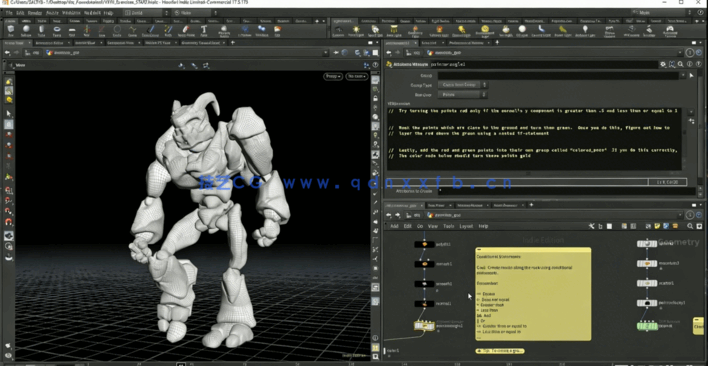Open the Main radial menu dropdown
Viewport: 708px width, 366px height.
tap(661, 13)
